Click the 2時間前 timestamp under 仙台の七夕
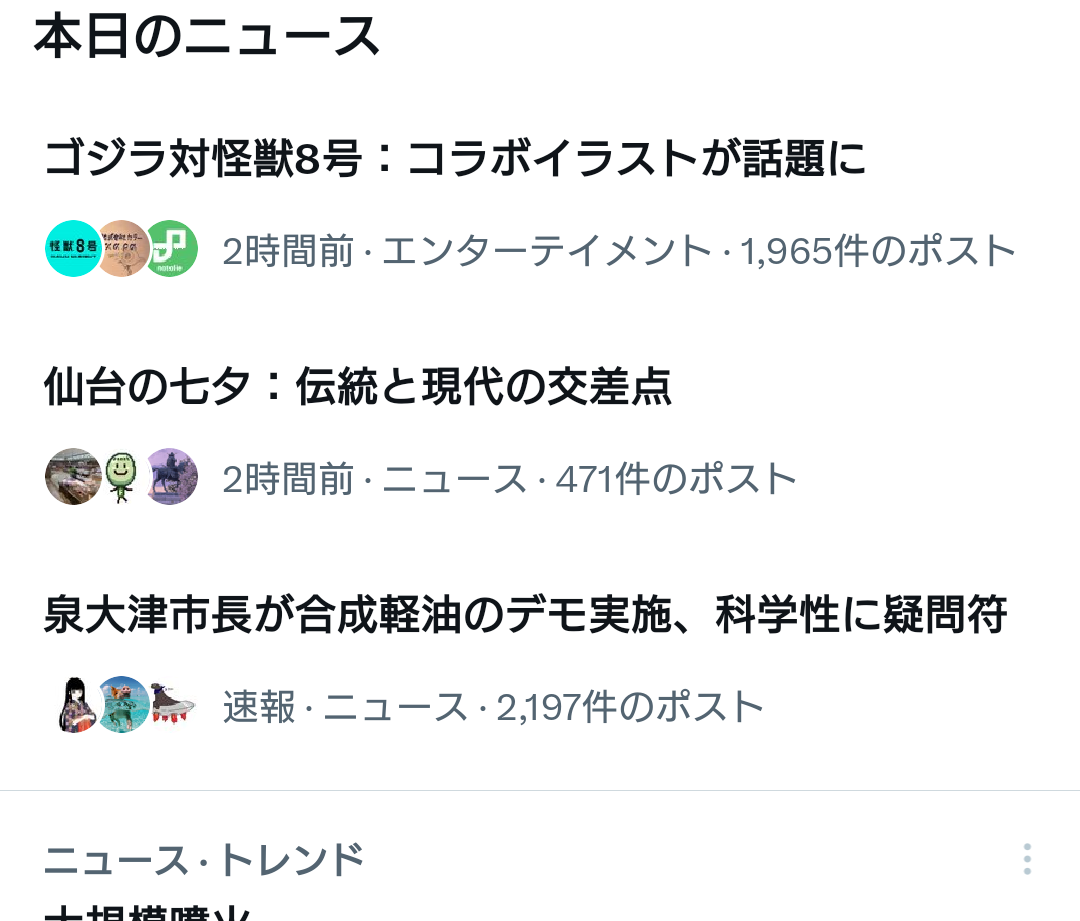 [288, 479]
